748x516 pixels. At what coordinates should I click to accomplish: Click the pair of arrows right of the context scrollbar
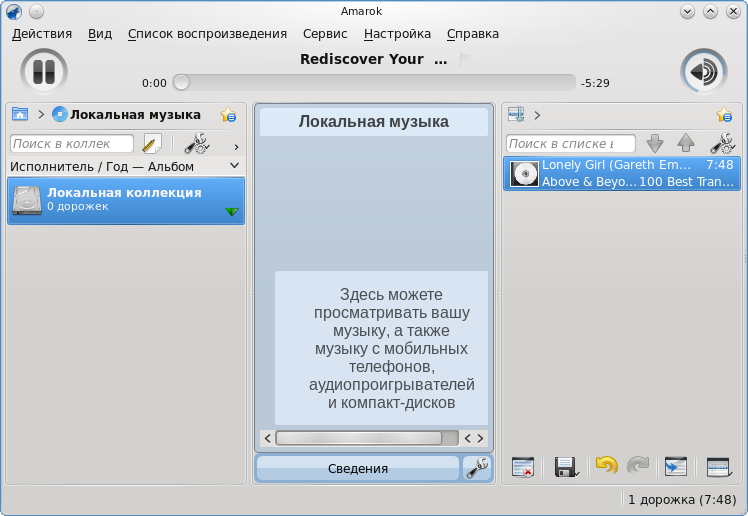[474, 438]
